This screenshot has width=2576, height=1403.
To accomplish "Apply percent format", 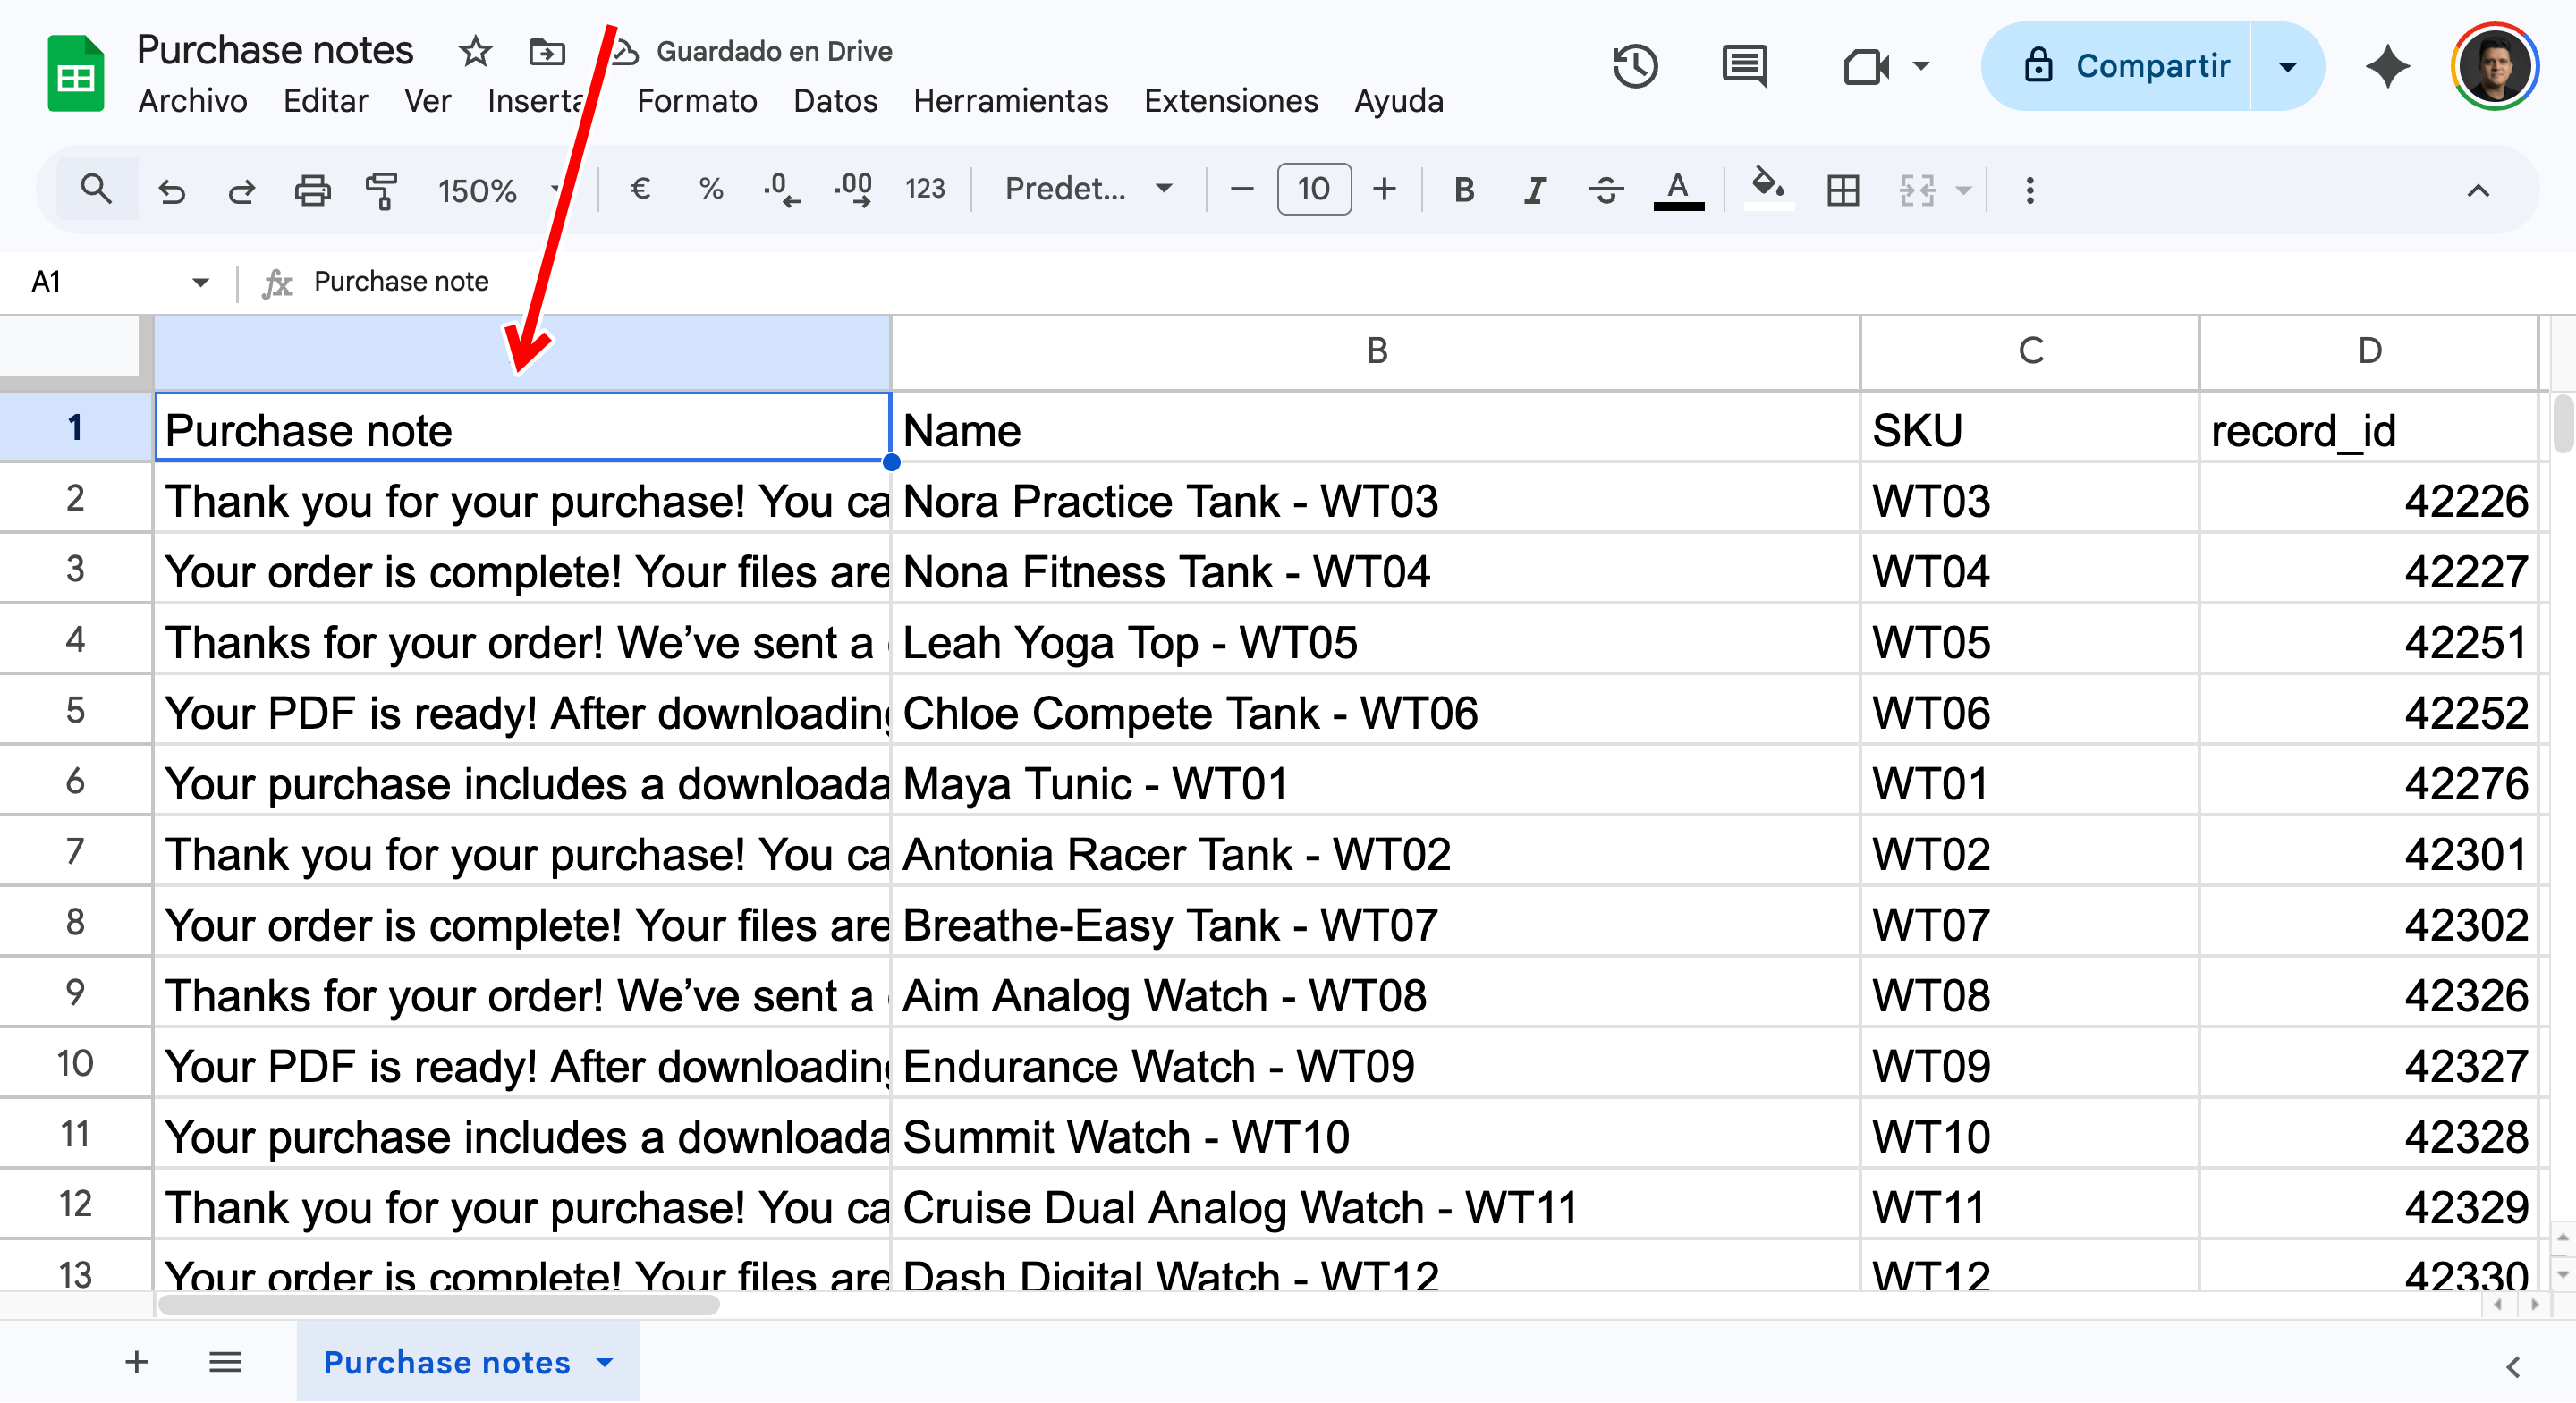I will tap(711, 189).
